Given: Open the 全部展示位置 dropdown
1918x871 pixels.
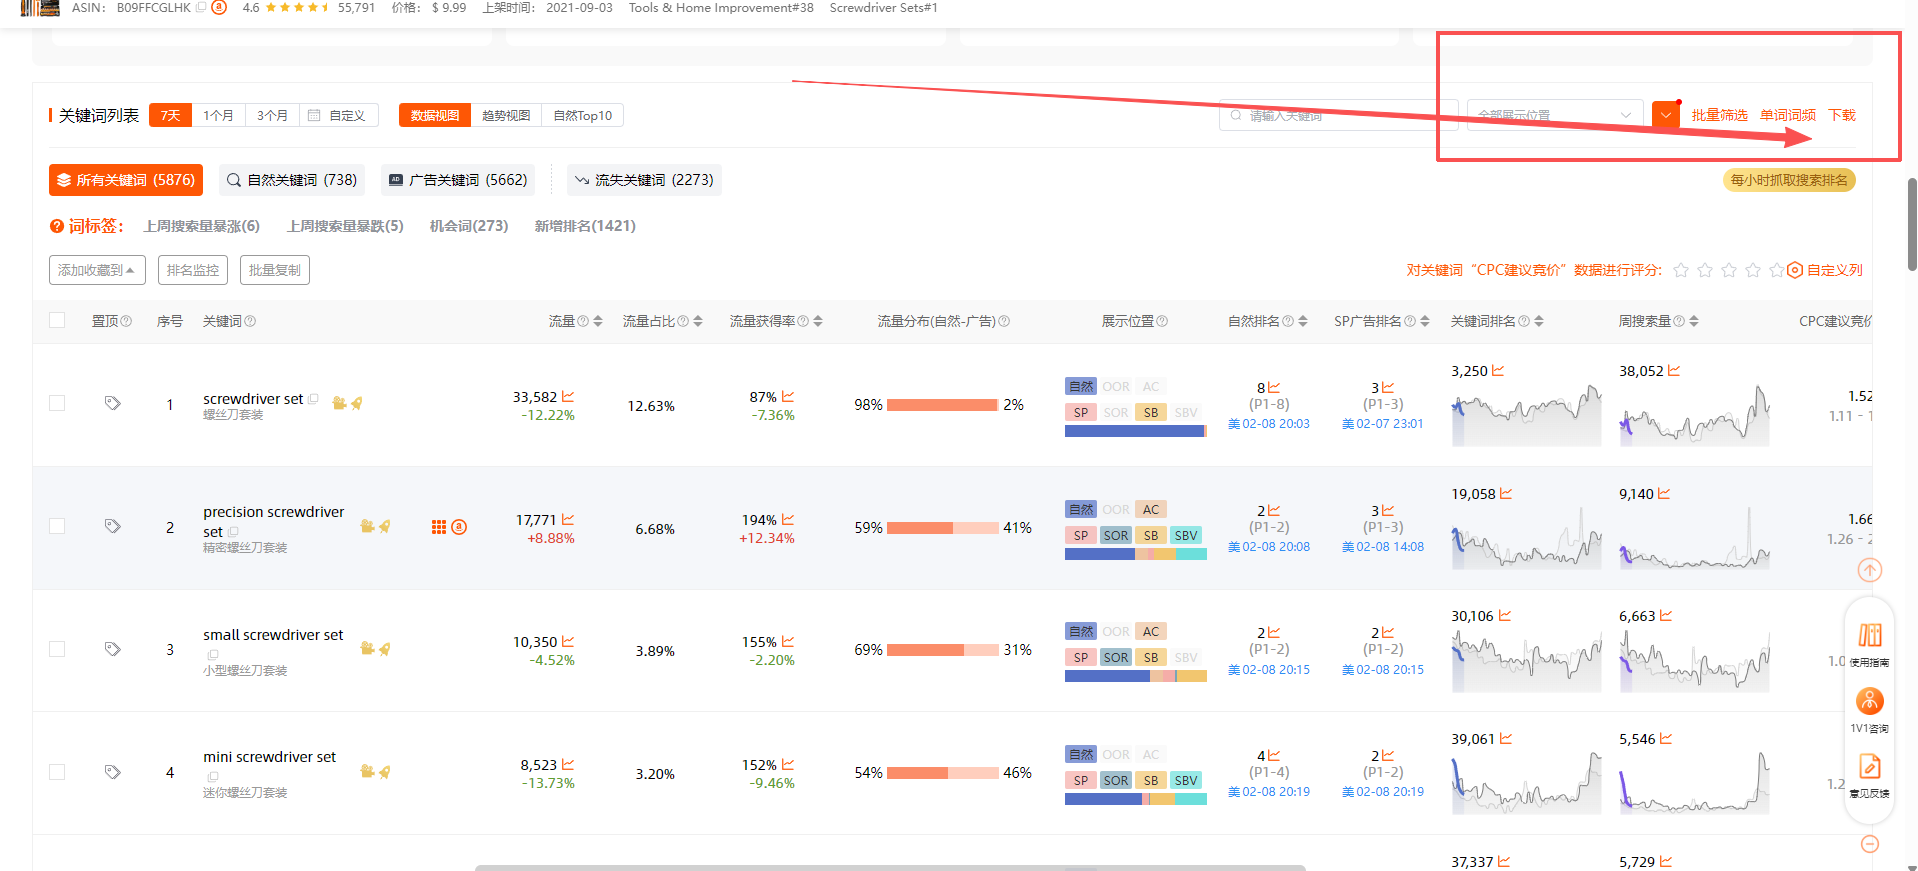Looking at the screenshot, I should click(x=1554, y=115).
